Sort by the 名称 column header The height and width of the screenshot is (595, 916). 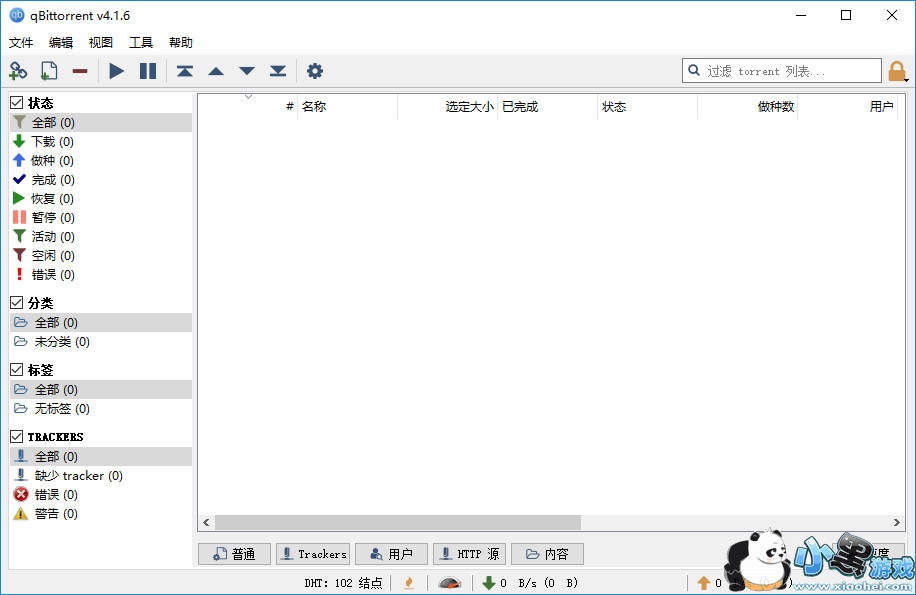pos(348,107)
